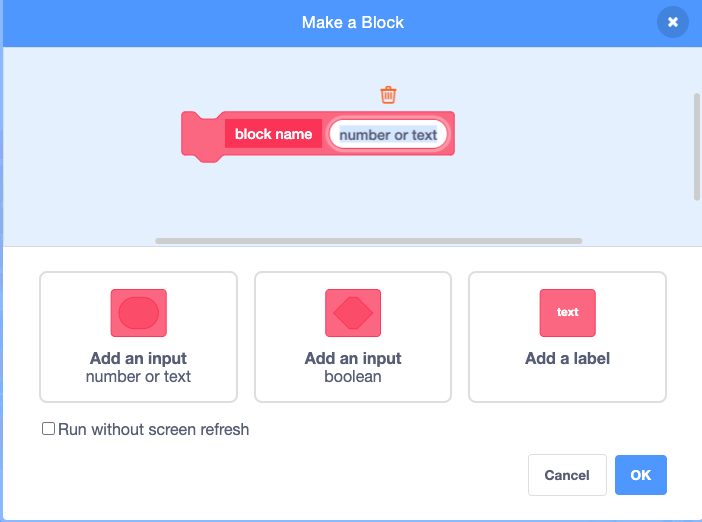Select the 'block name' label field
This screenshot has width=702, height=522.
[x=273, y=133]
